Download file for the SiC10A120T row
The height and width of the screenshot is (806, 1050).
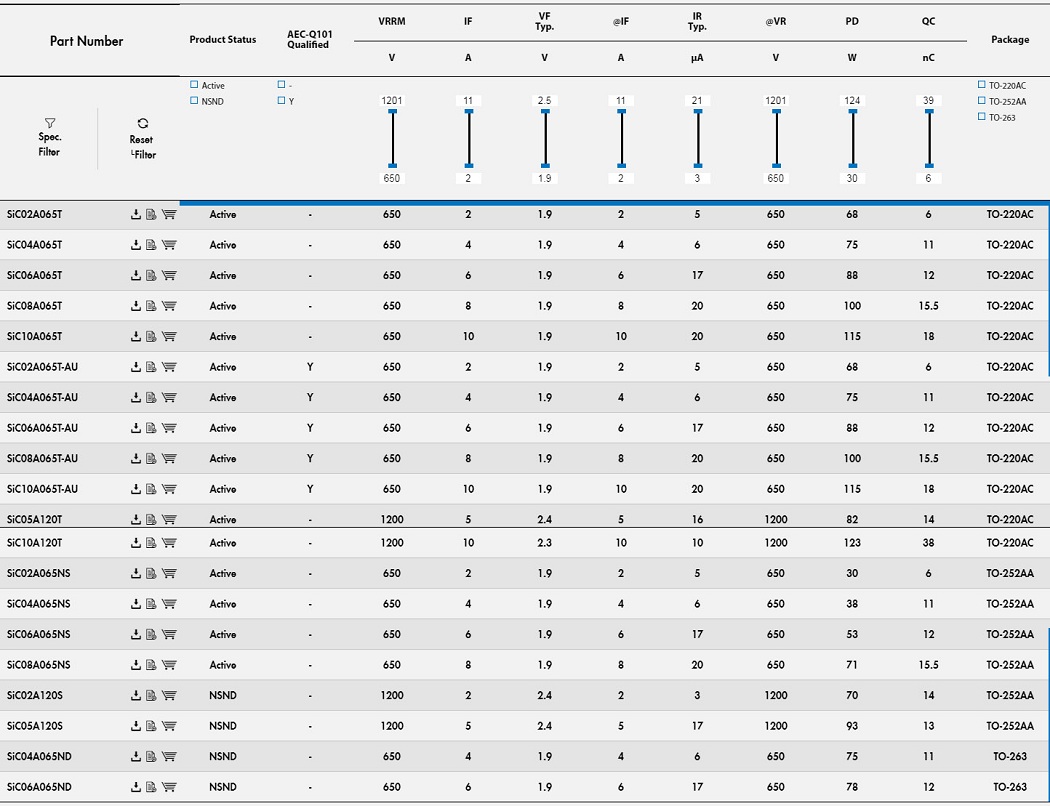(x=135, y=543)
